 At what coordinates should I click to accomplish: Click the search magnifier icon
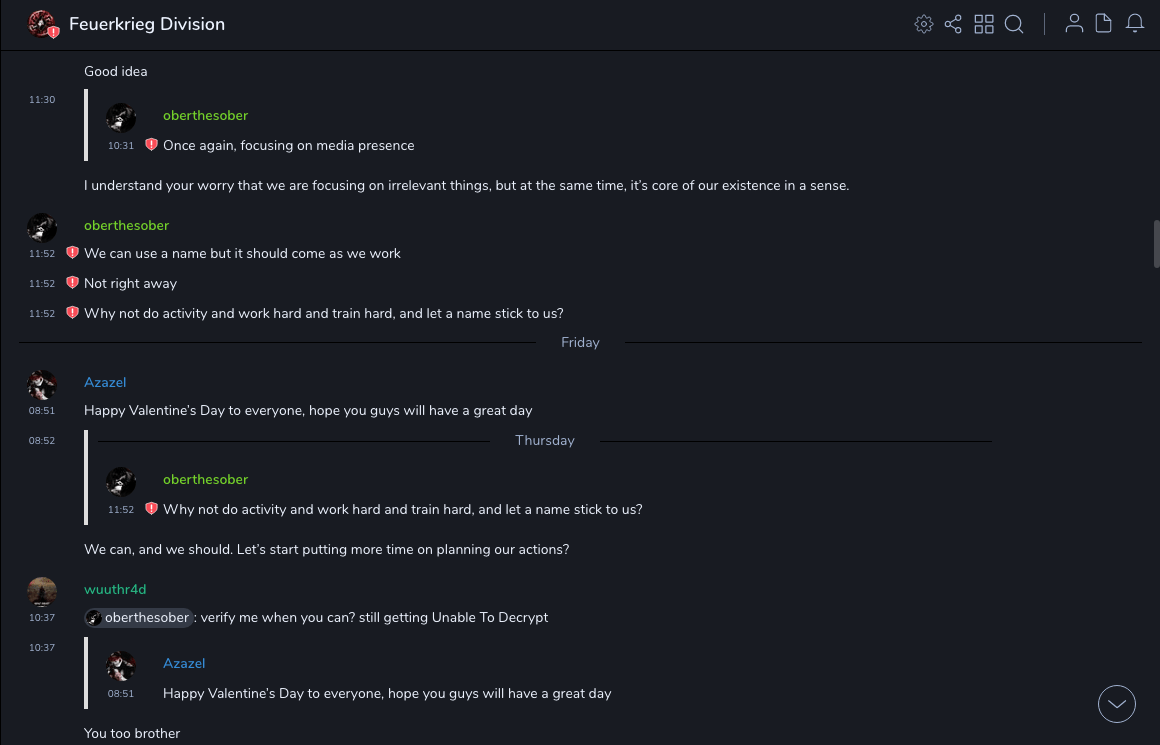(x=1014, y=24)
